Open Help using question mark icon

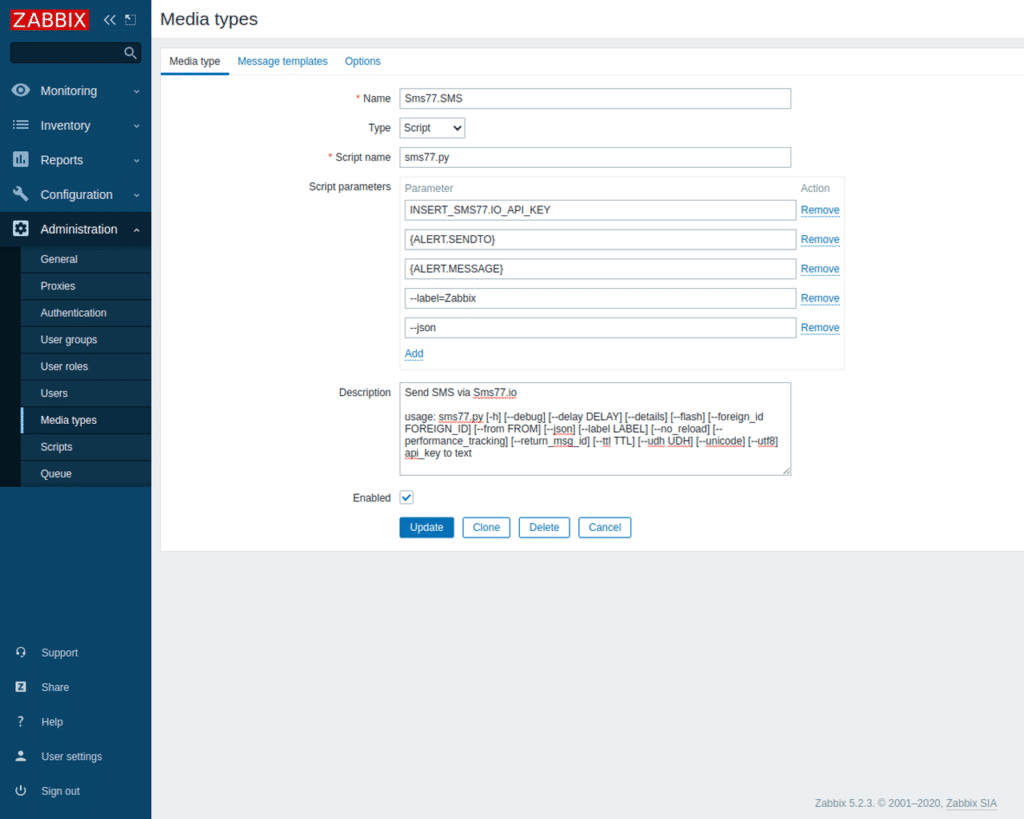(22, 721)
